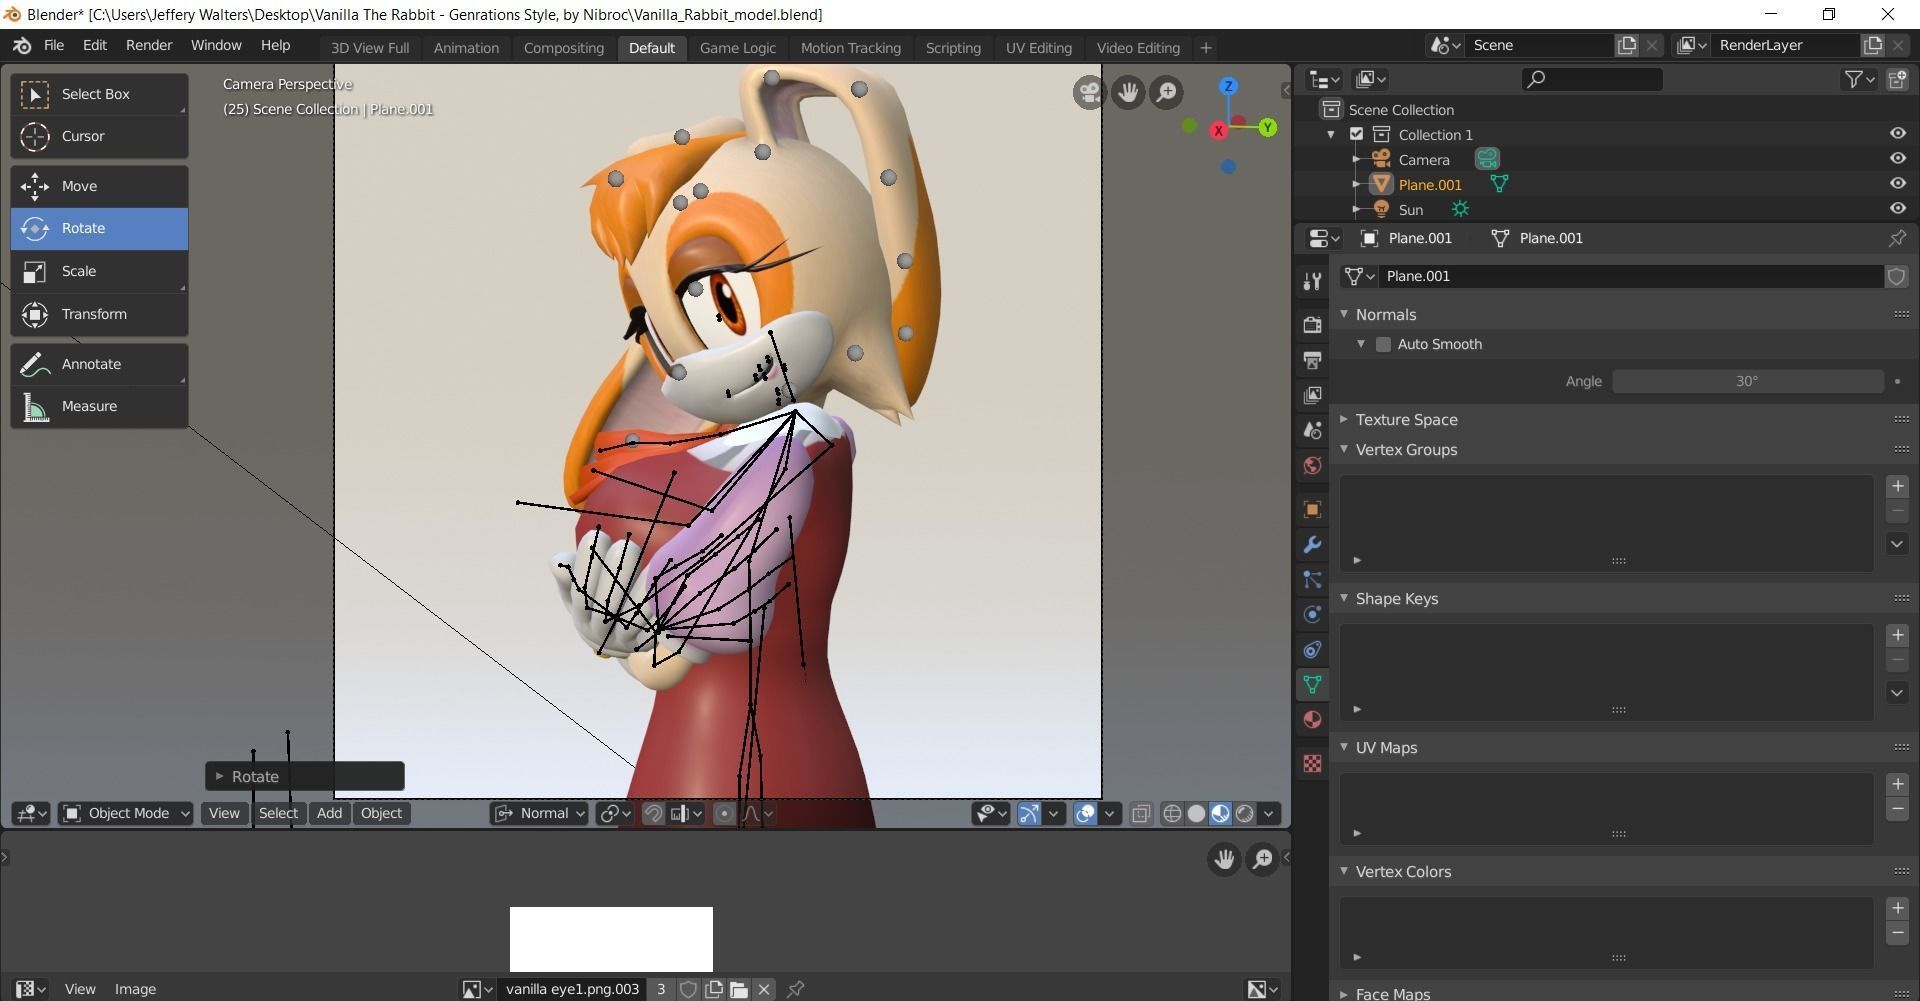
Task: Click the Blender logo menu icon
Action: click(x=22, y=46)
